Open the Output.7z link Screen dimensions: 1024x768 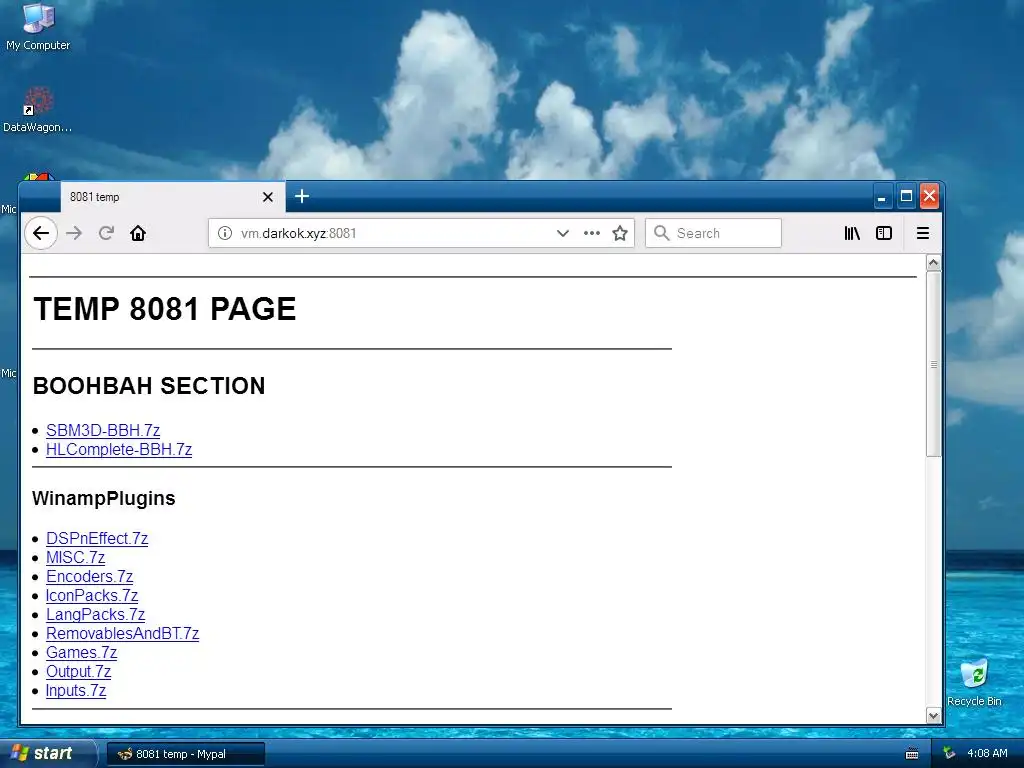click(78, 671)
